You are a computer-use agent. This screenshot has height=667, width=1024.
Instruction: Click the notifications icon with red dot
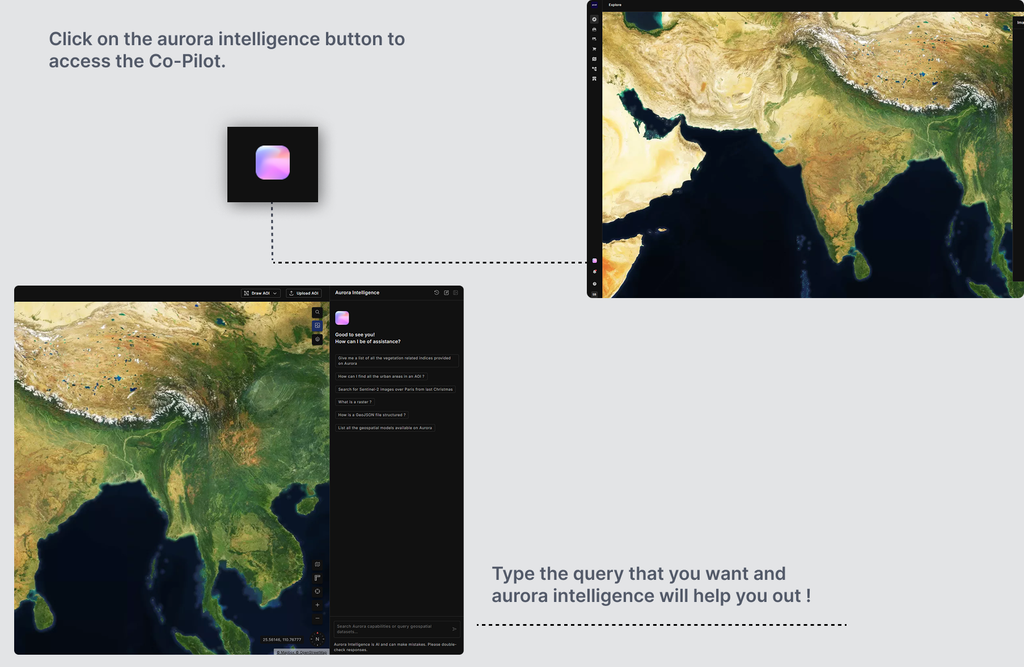(595, 272)
